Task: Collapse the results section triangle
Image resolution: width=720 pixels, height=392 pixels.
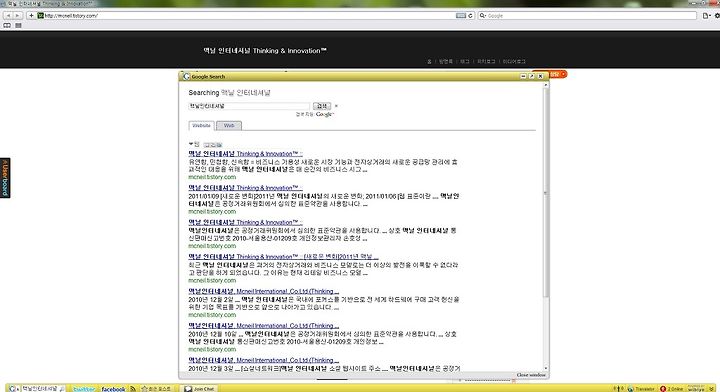Action: coord(191,144)
